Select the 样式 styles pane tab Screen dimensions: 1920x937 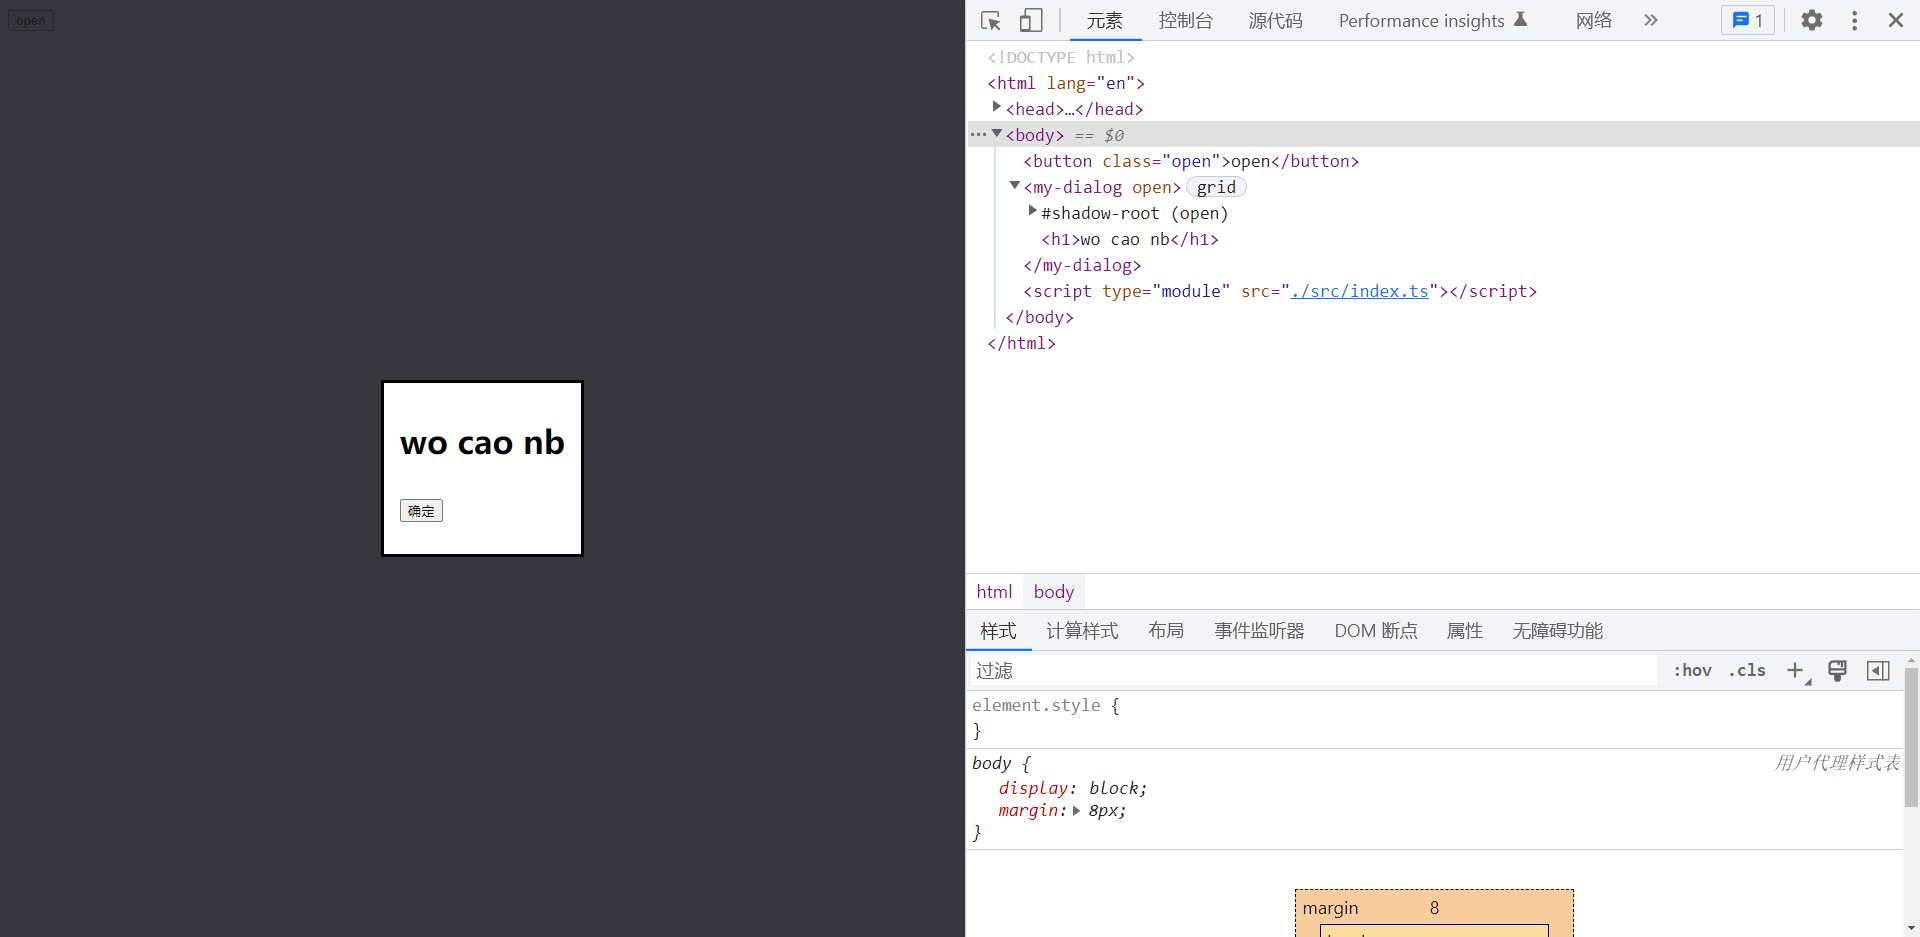pos(998,631)
